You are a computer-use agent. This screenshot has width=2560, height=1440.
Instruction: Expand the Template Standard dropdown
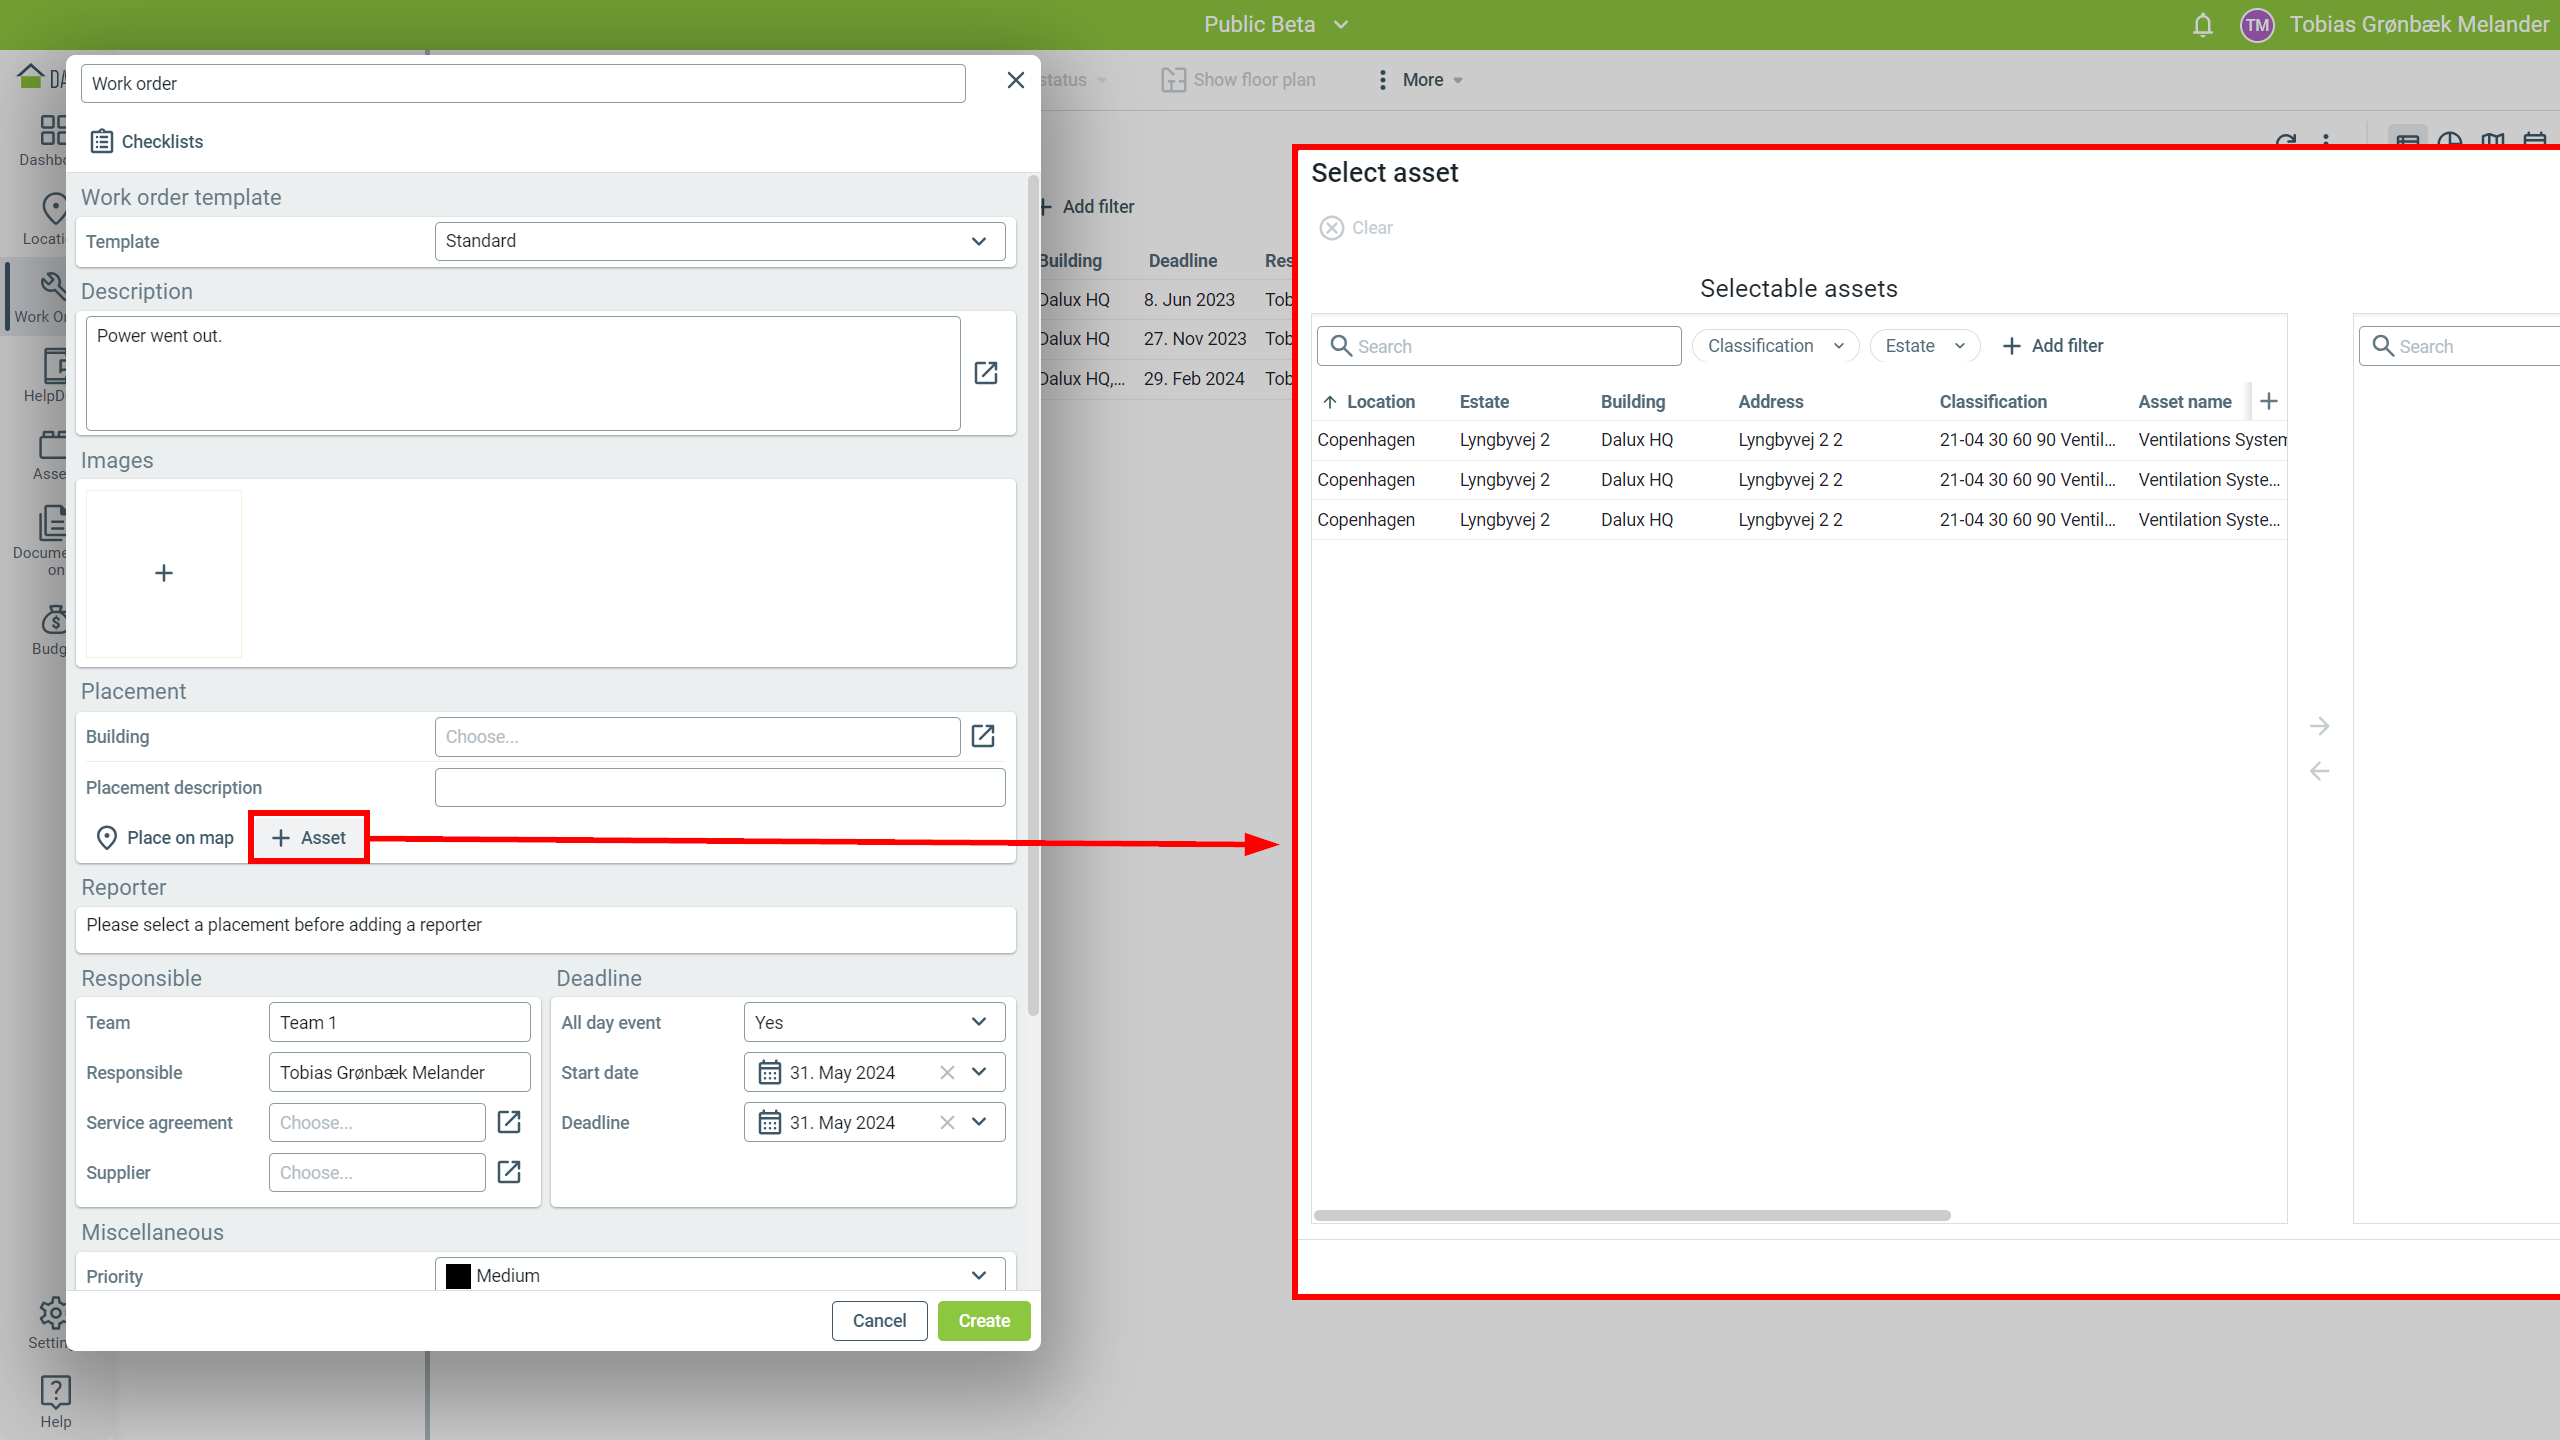tap(719, 241)
